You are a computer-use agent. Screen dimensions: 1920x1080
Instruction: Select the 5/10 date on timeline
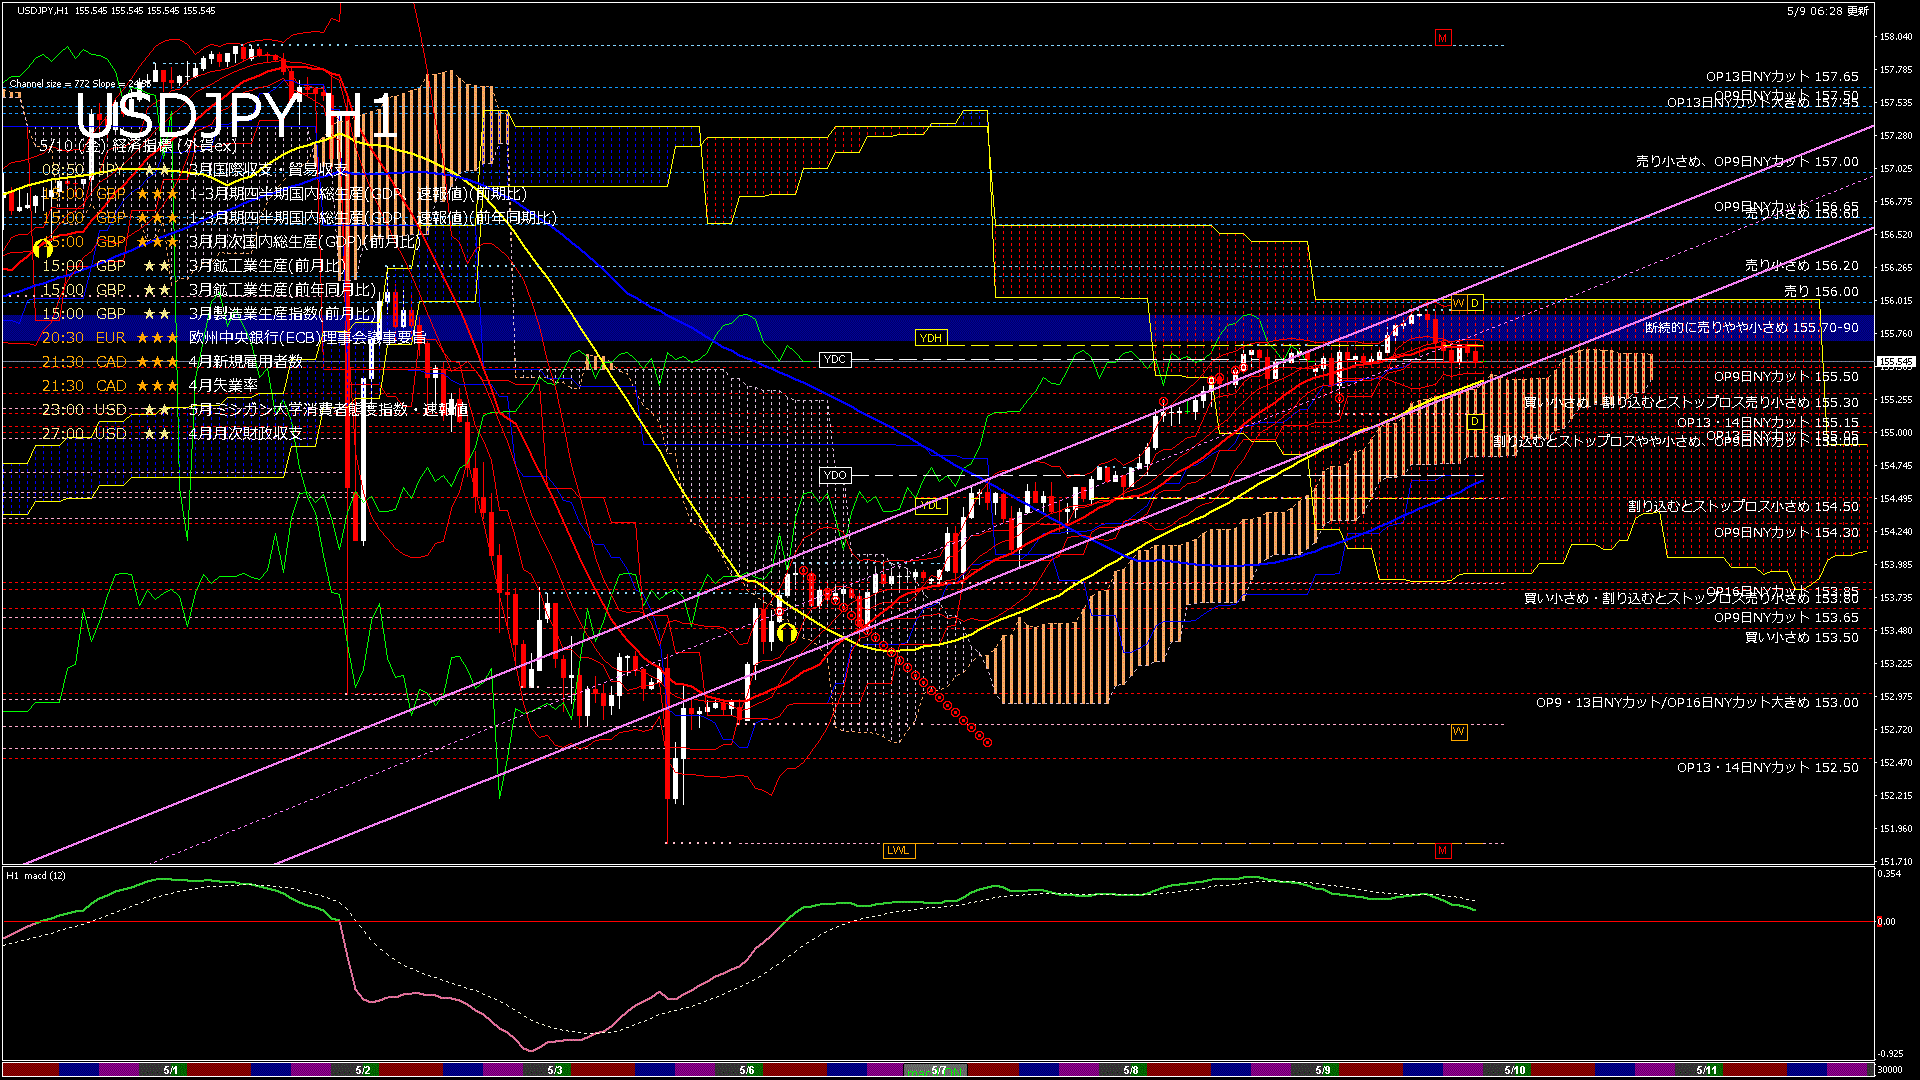pos(1514,1070)
